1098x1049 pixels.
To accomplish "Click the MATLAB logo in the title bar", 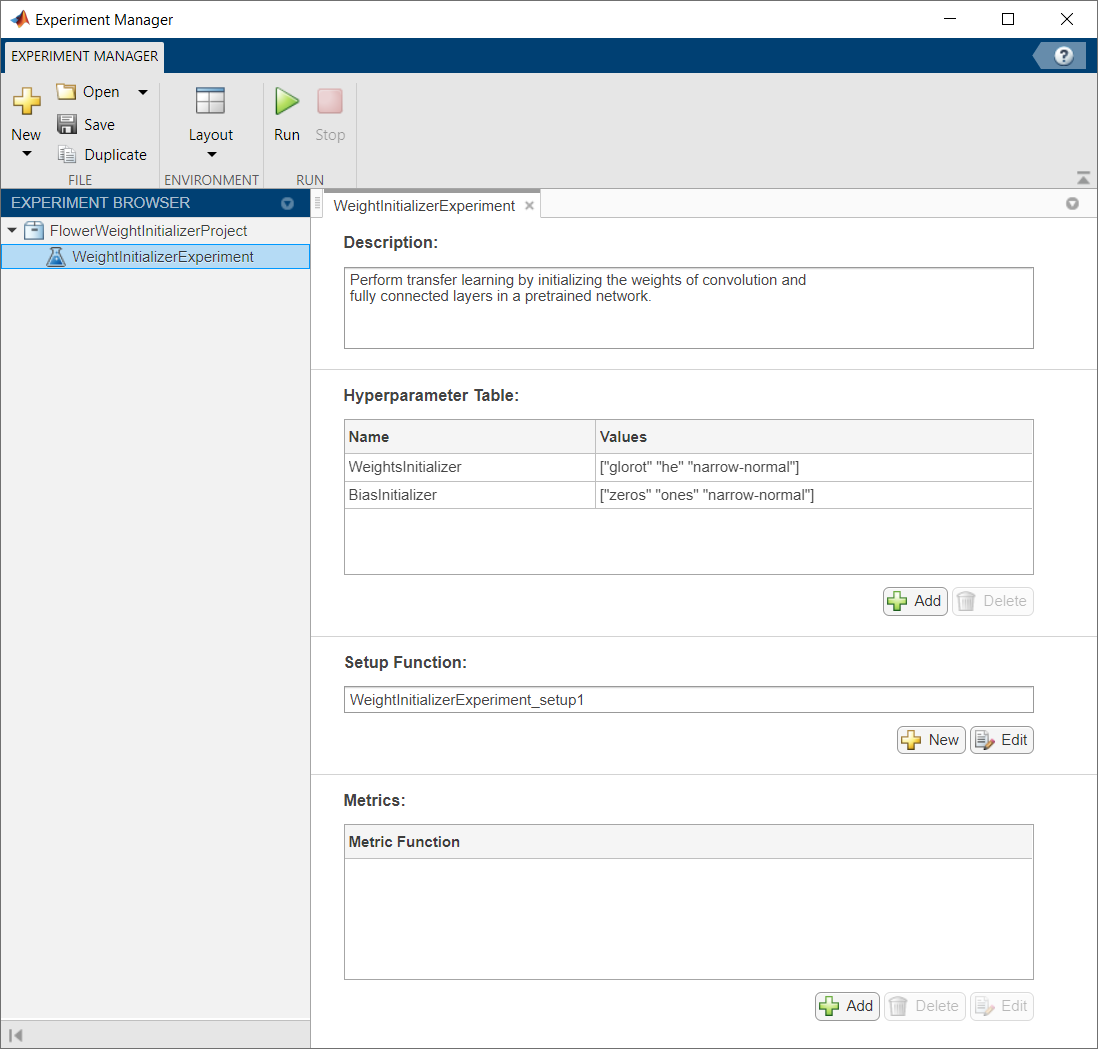I will click(20, 19).
